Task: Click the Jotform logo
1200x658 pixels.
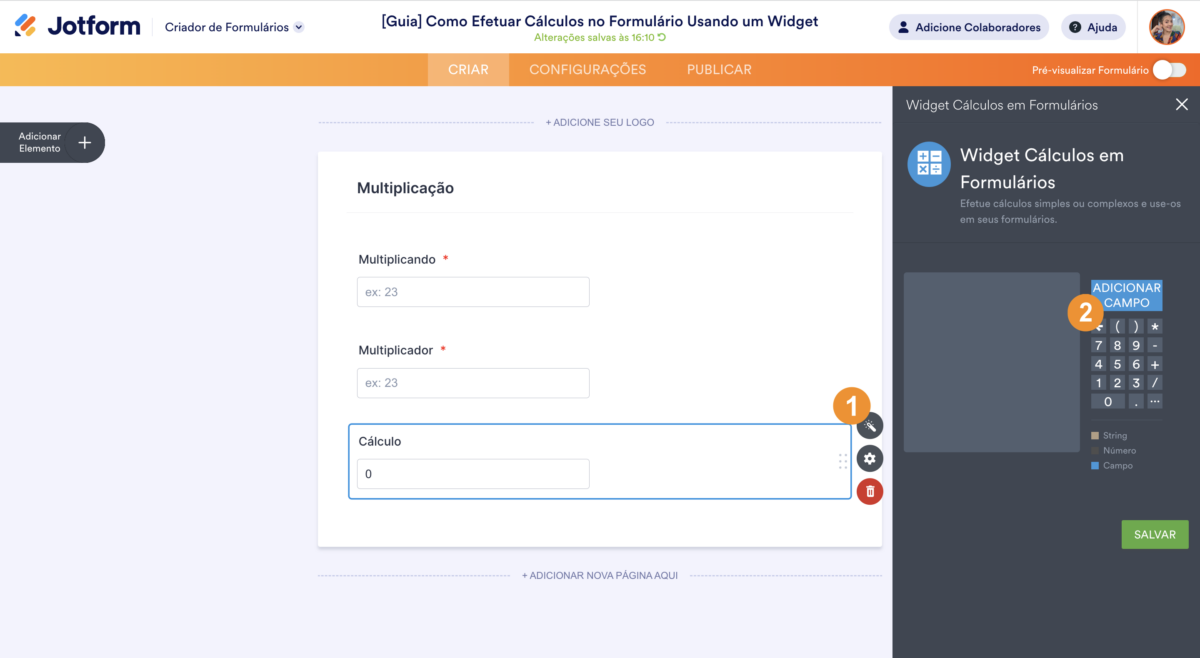Action: (x=78, y=27)
